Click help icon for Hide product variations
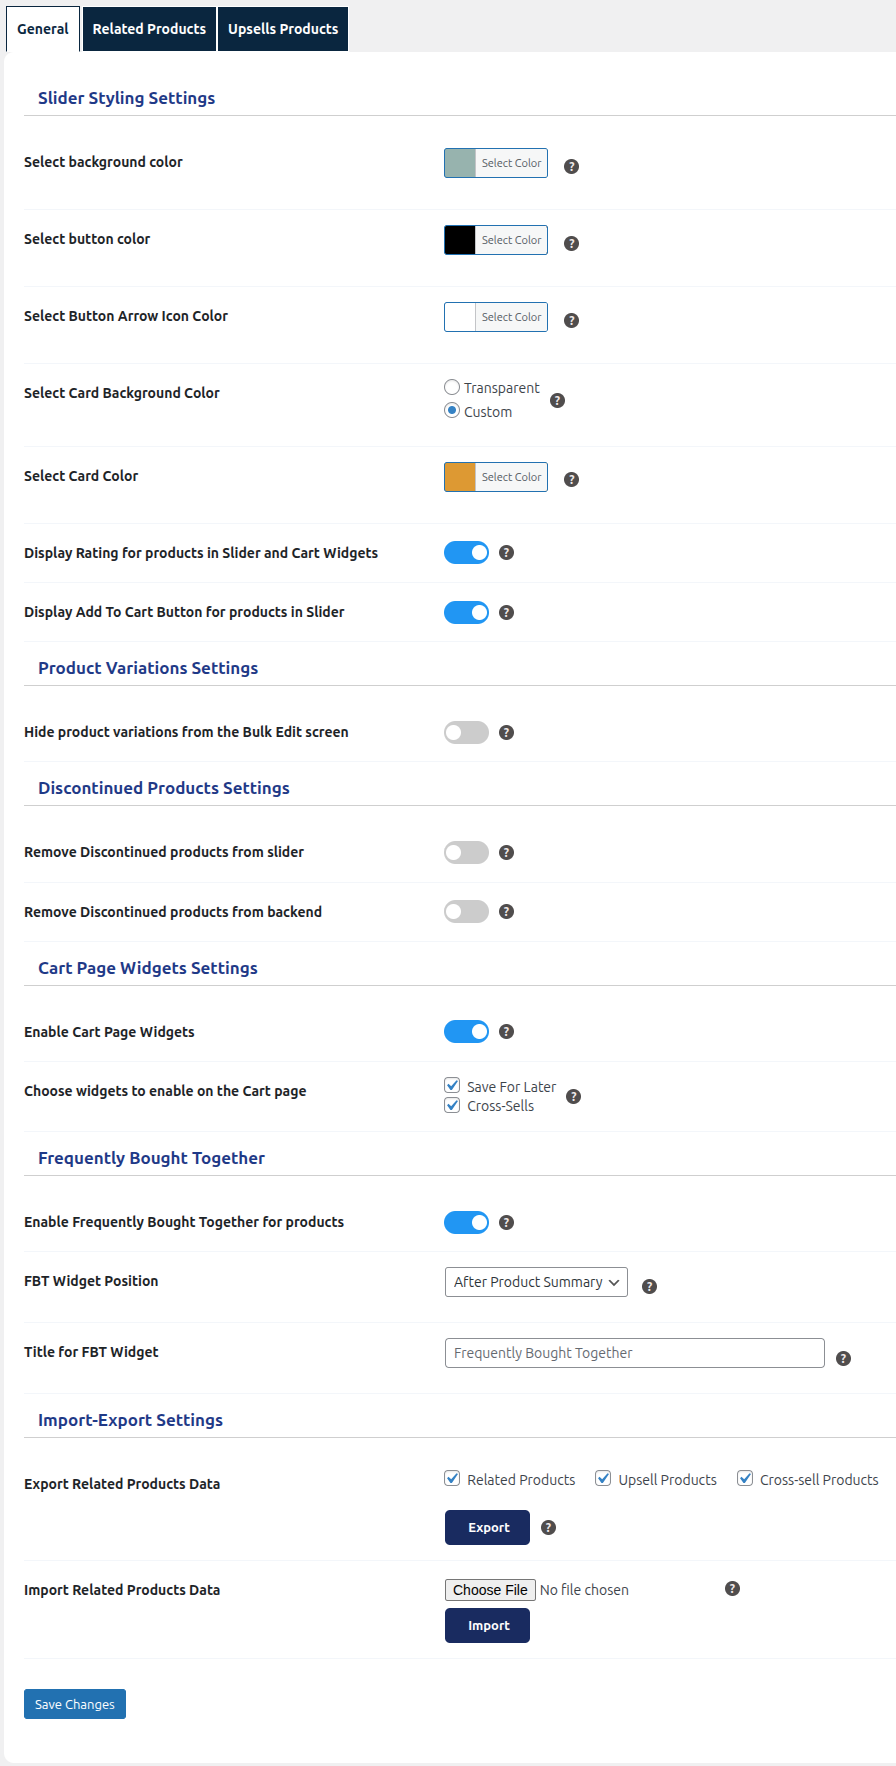896x1766 pixels. click(506, 732)
